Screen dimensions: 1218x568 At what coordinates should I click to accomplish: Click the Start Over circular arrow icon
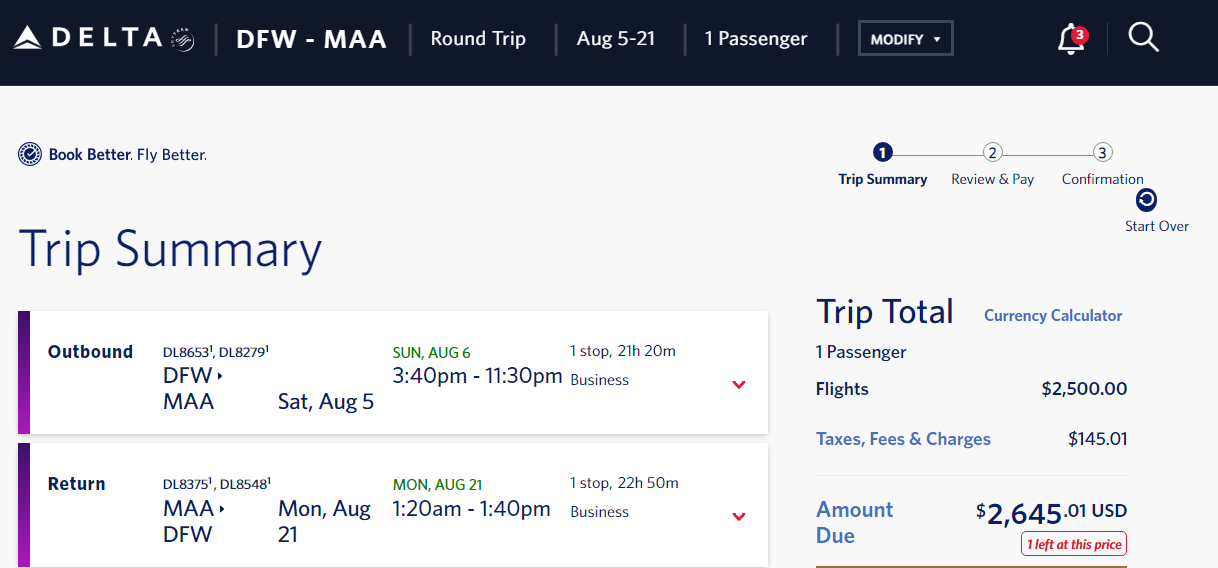(1147, 200)
